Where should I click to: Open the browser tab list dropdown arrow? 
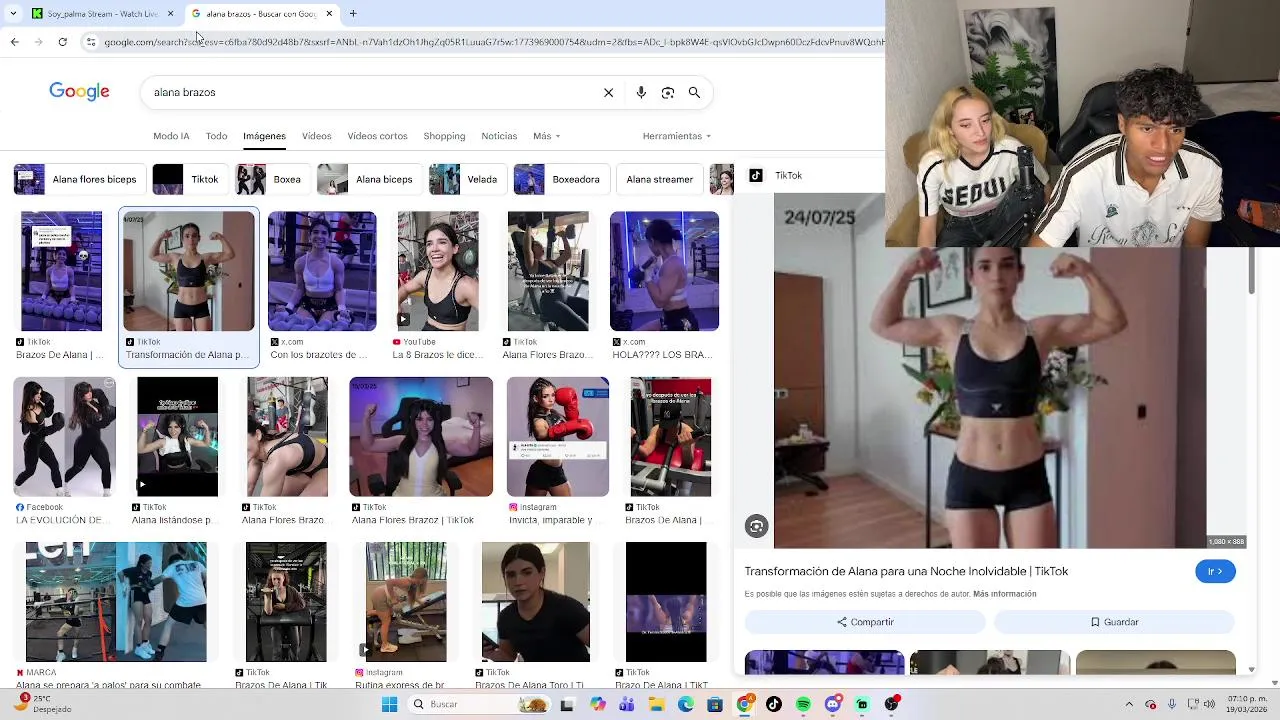pos(13,14)
